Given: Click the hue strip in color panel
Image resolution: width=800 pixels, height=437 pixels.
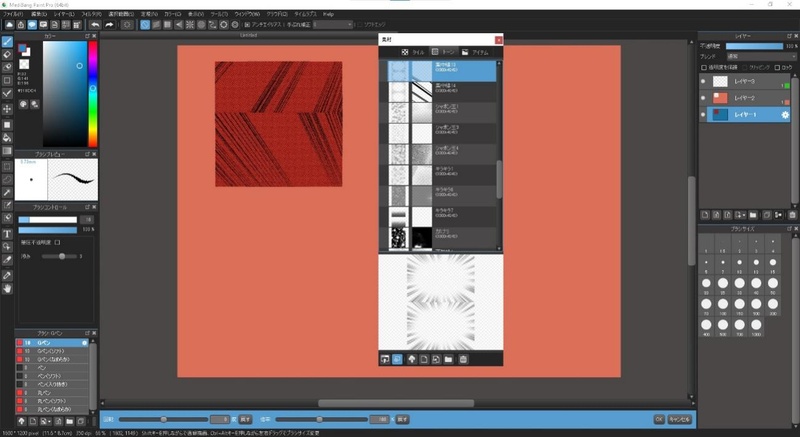Looking at the screenshot, I should [92, 94].
